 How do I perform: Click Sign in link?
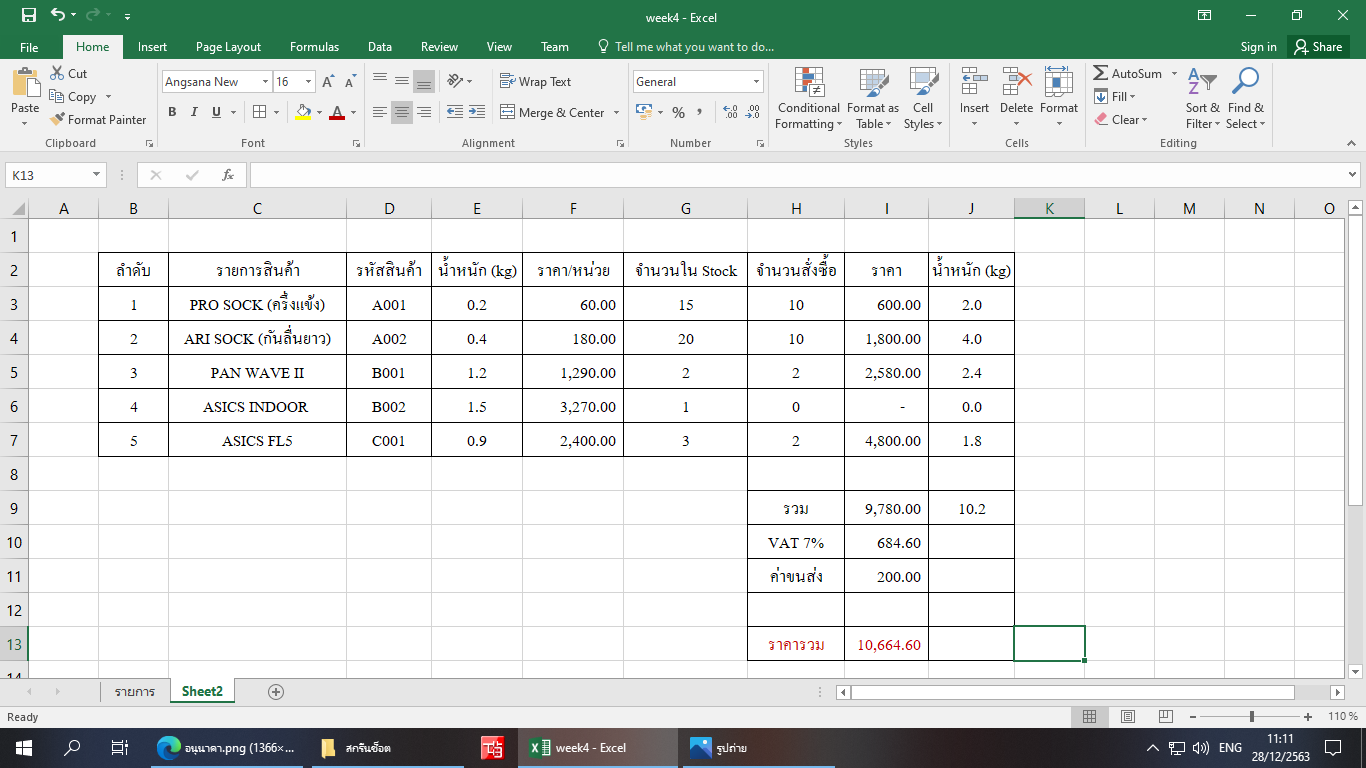pos(1258,47)
